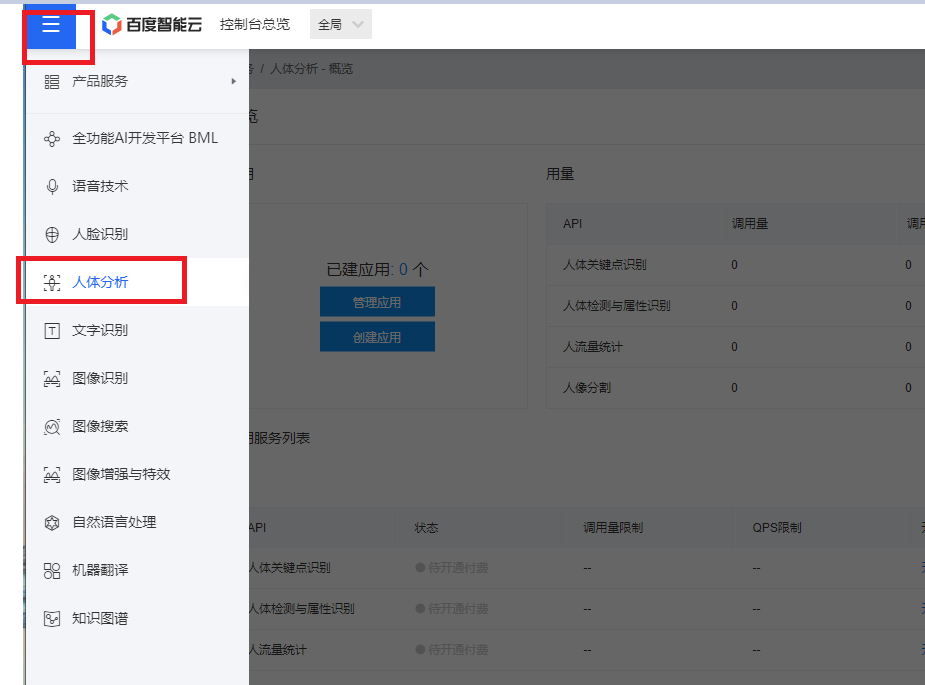The image size is (925, 685).
Task: Click 人体检测与属性识别 in usage table
Action: tap(616, 306)
